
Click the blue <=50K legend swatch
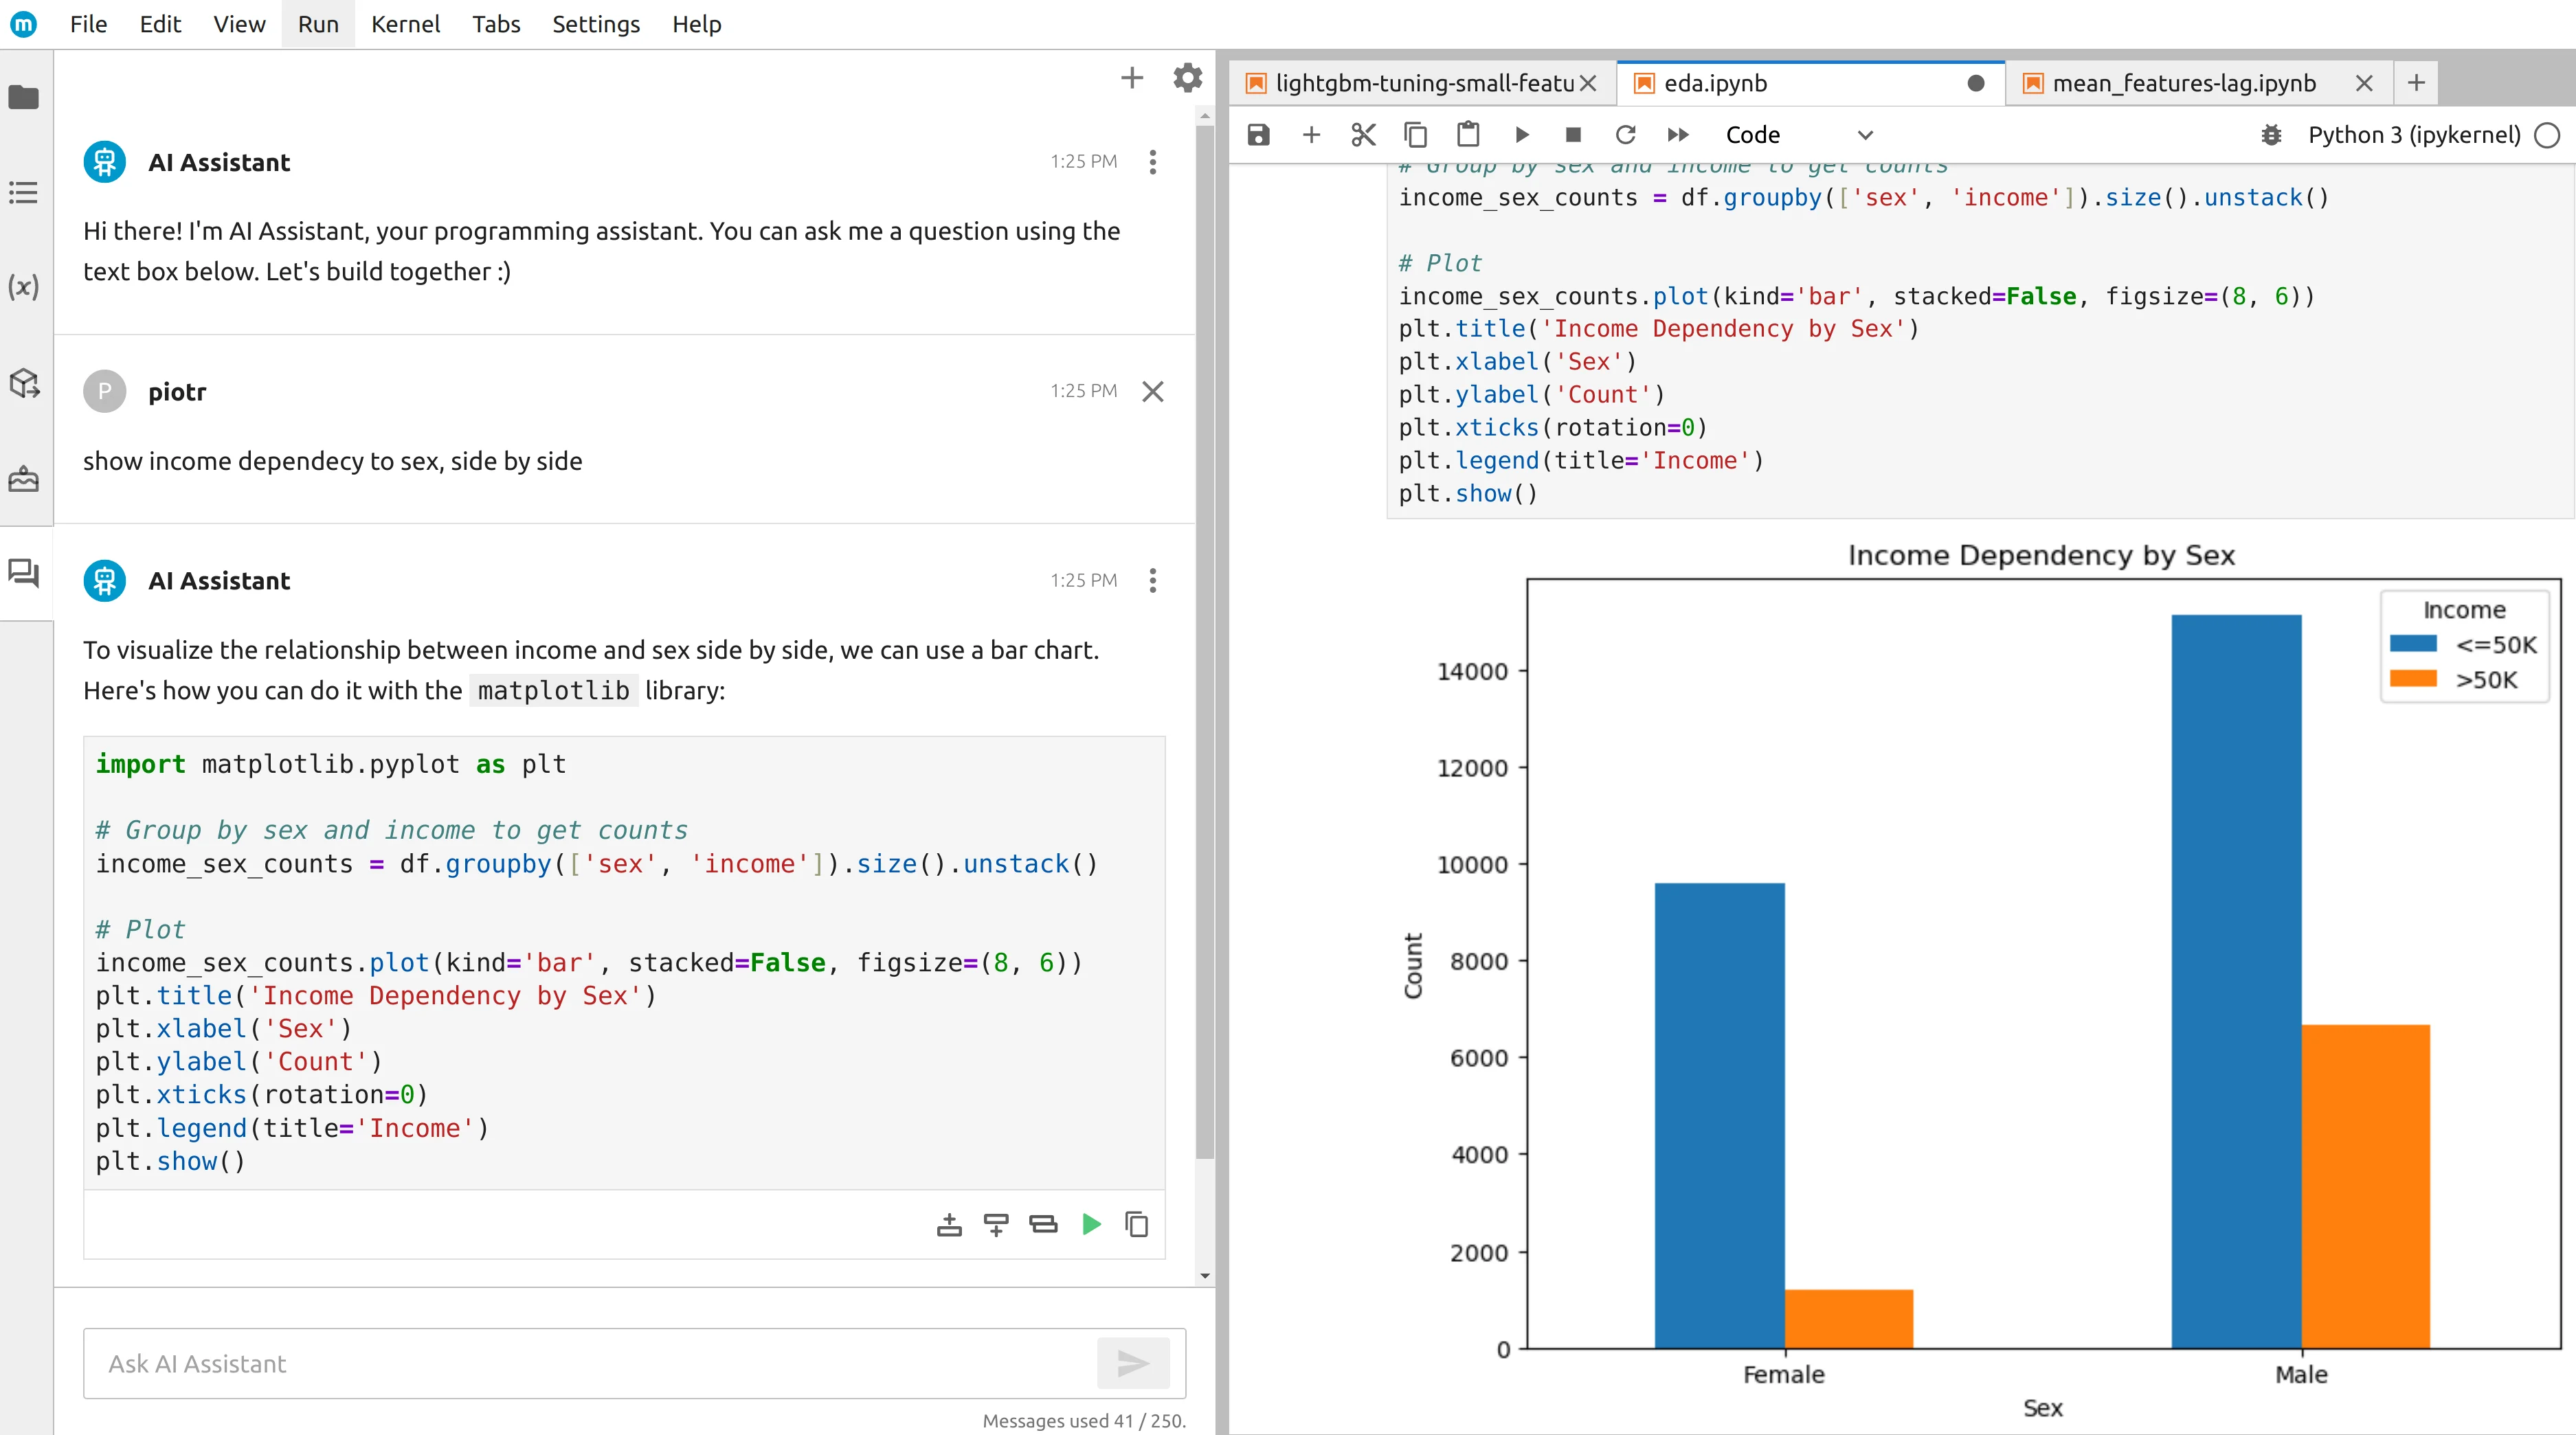(2412, 644)
